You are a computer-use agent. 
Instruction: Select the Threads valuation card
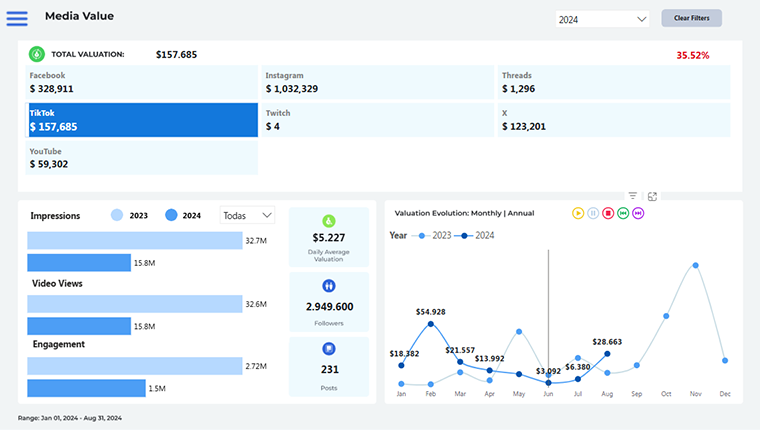614,82
